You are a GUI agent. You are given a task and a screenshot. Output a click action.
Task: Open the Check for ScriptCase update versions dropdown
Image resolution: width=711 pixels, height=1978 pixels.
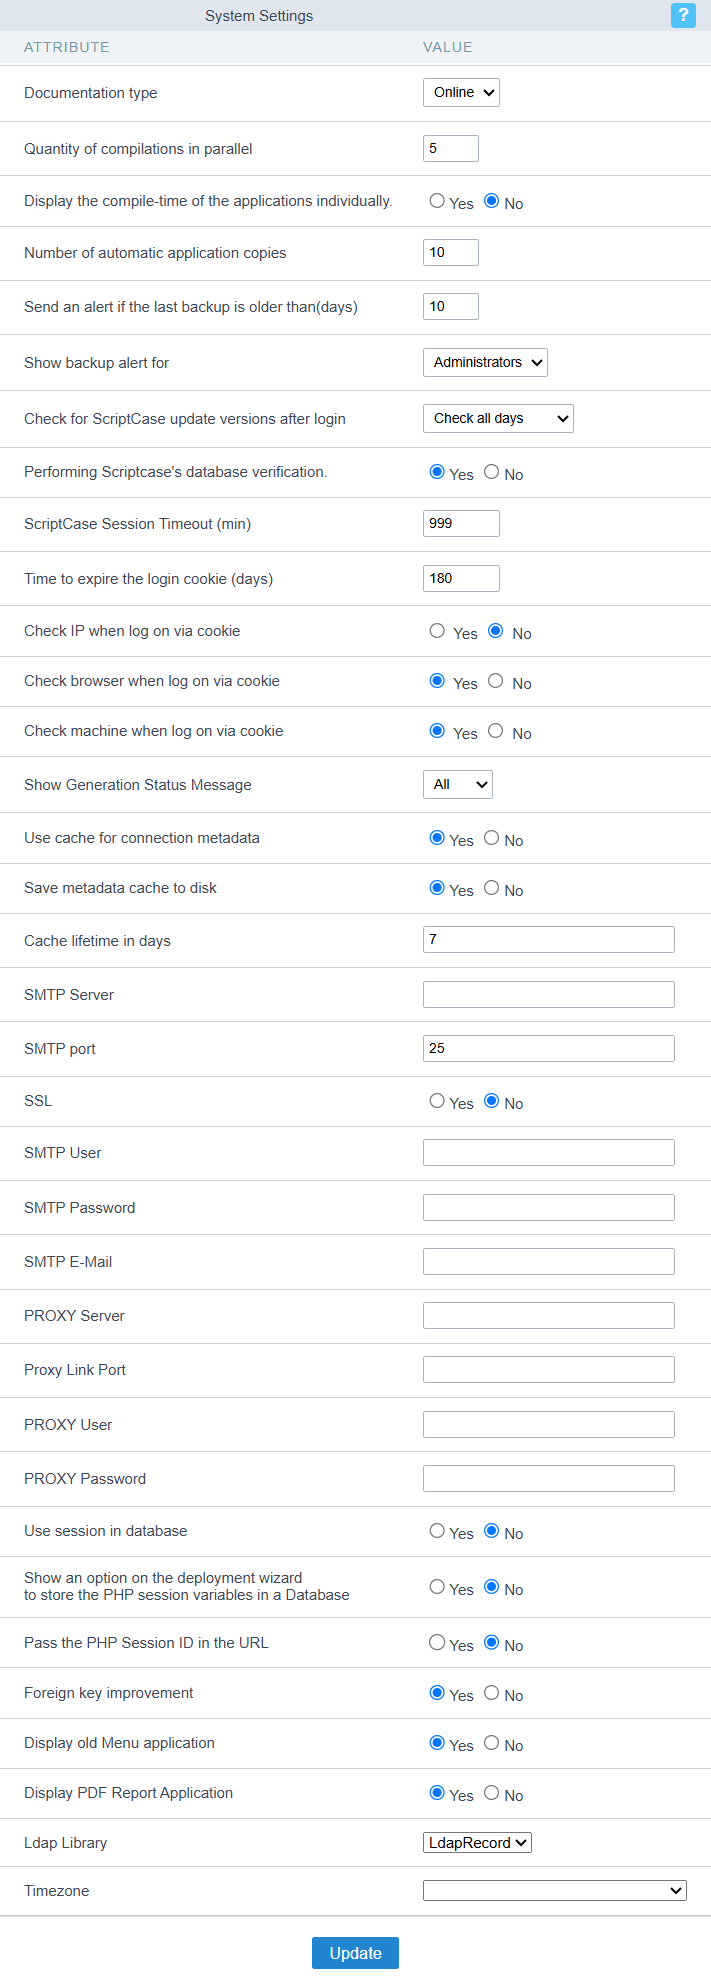(x=498, y=418)
